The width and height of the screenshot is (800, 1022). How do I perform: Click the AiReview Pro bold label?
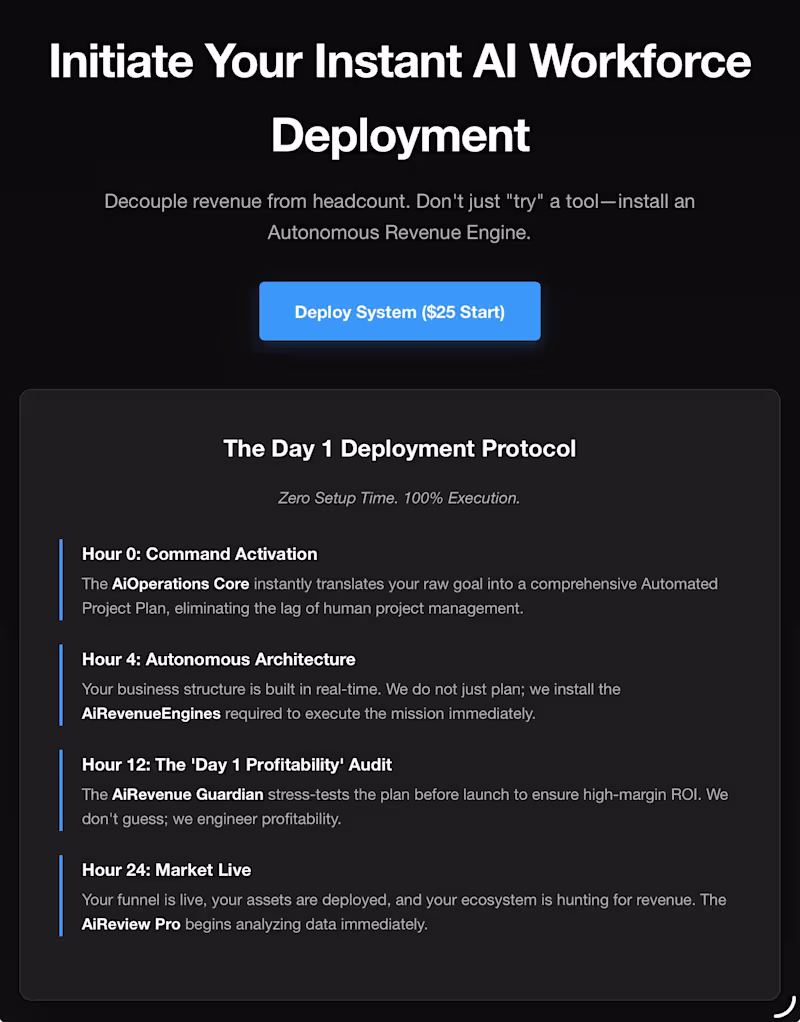[131, 924]
